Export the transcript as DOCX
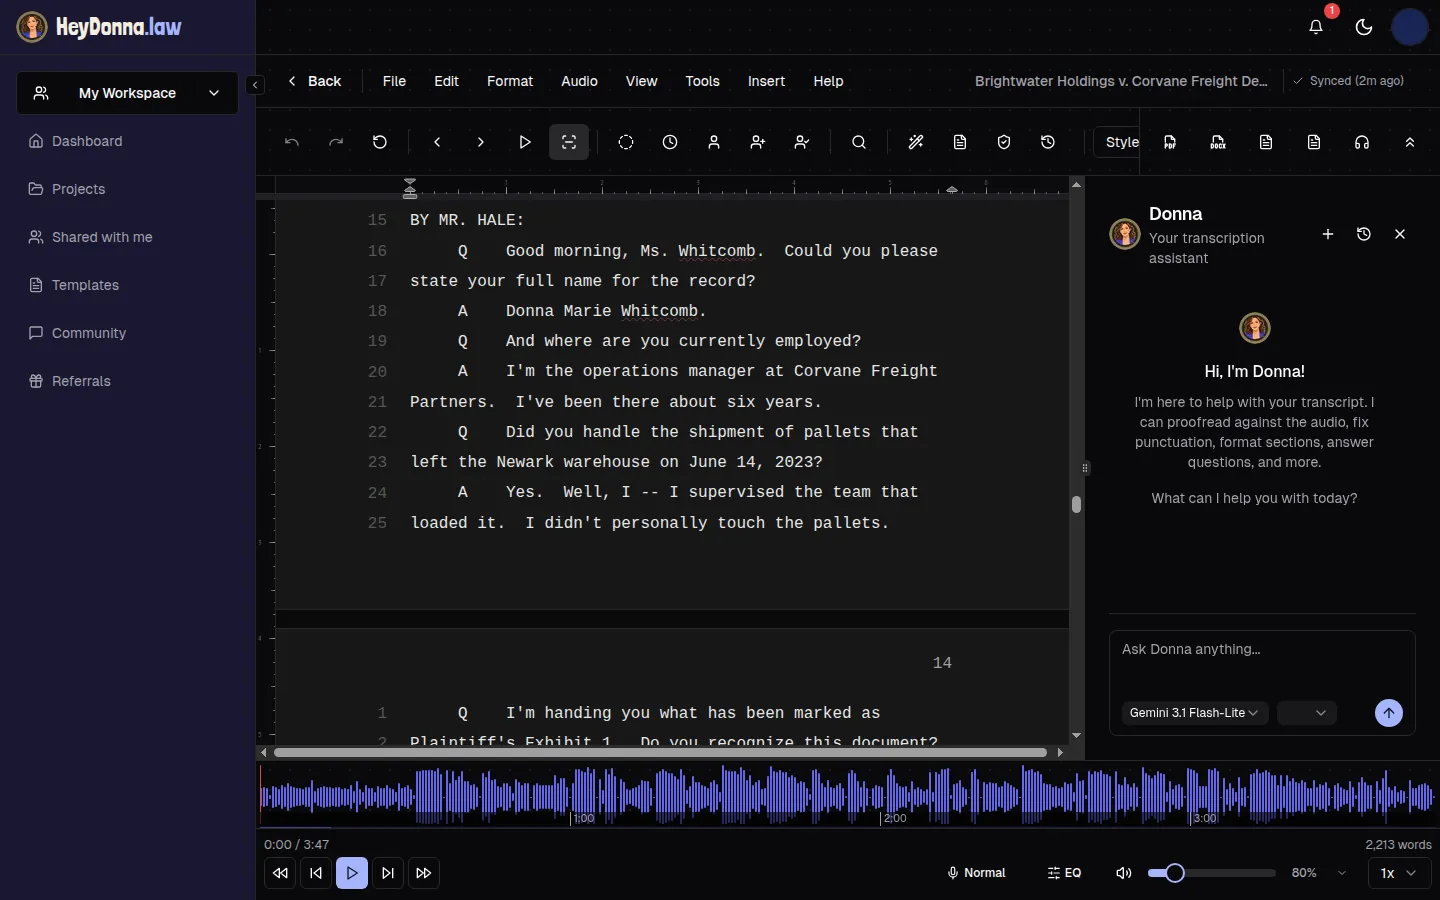1440x900 pixels. click(1218, 142)
